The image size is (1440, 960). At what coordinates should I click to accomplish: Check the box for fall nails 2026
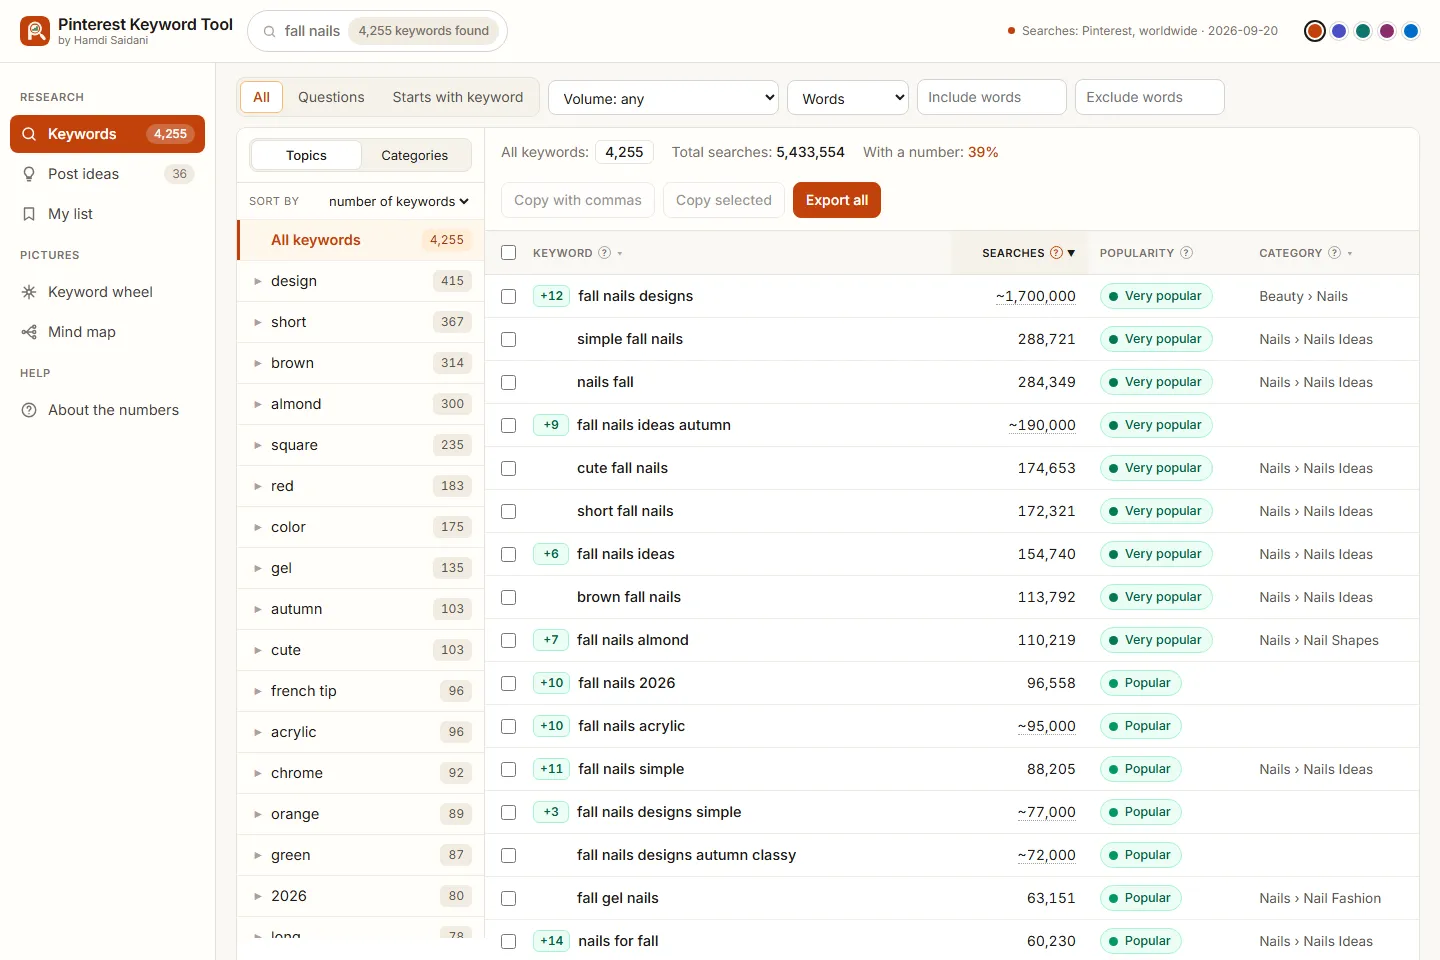coord(508,683)
